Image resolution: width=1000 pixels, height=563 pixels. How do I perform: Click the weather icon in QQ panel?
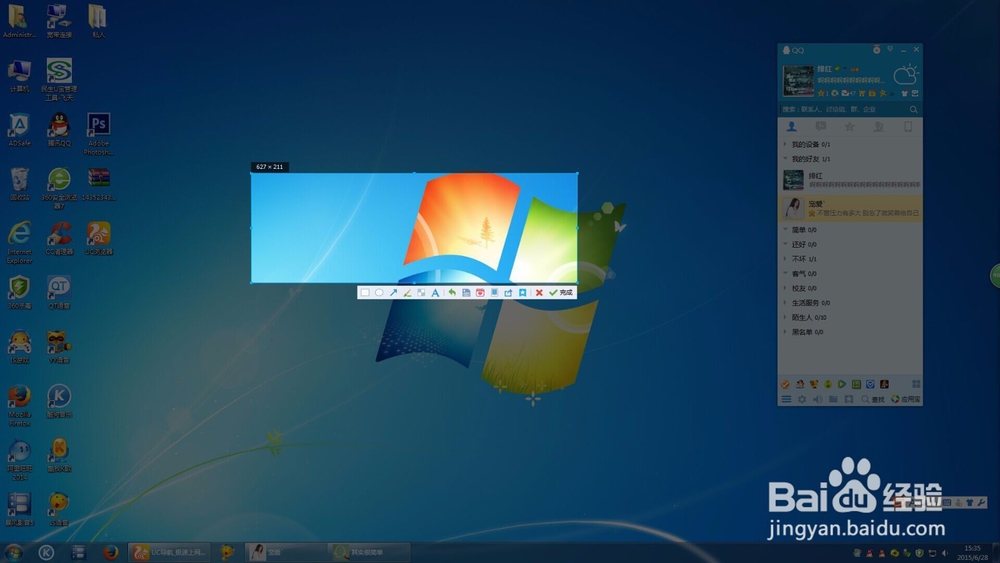click(x=906, y=75)
